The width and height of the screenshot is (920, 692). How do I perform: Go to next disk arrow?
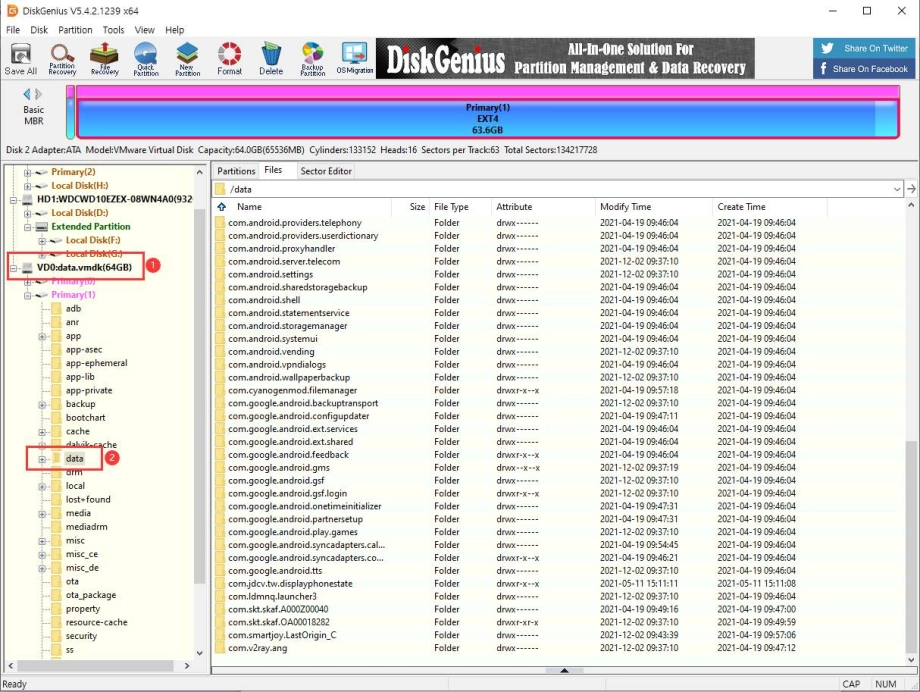(39, 94)
